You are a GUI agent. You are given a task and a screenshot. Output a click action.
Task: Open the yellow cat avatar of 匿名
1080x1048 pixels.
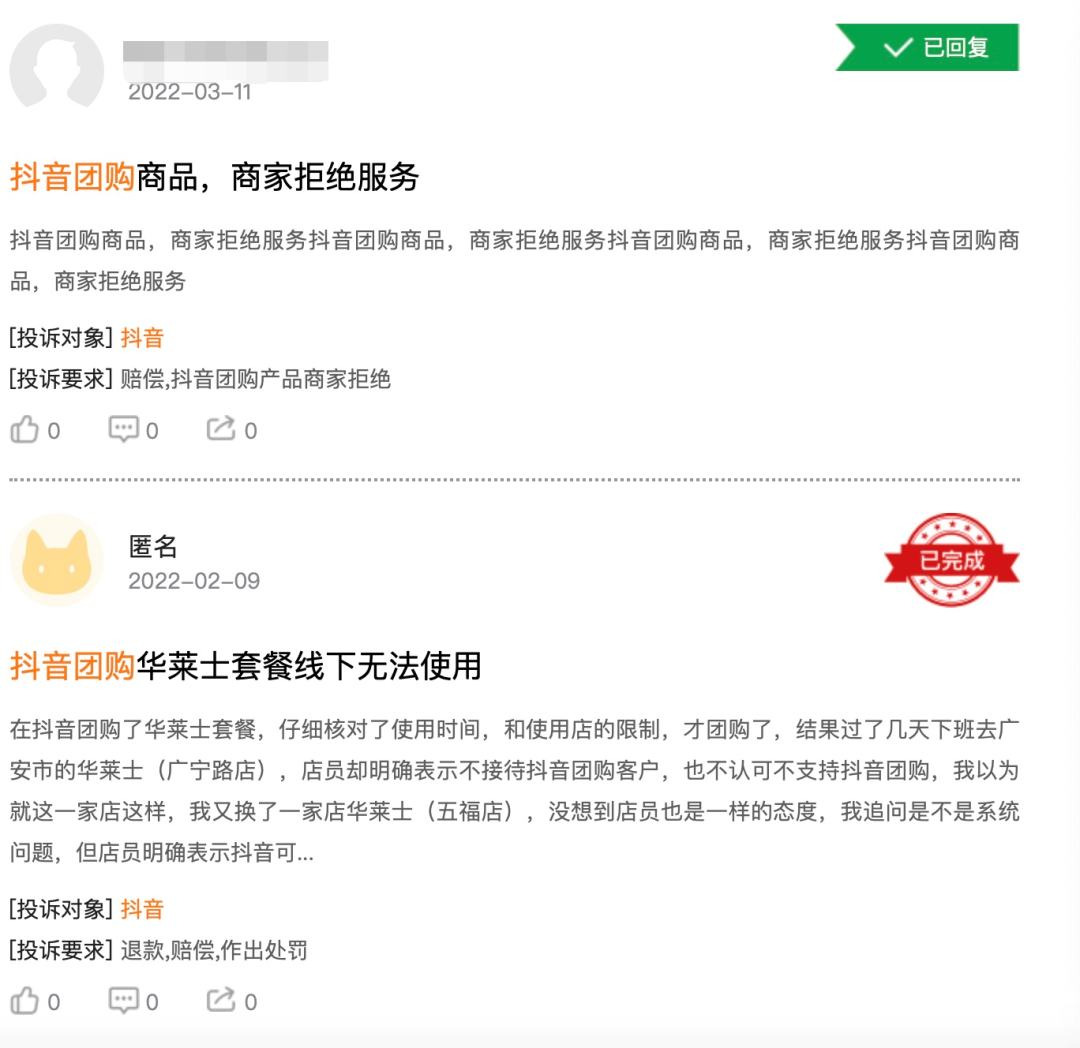point(57,560)
